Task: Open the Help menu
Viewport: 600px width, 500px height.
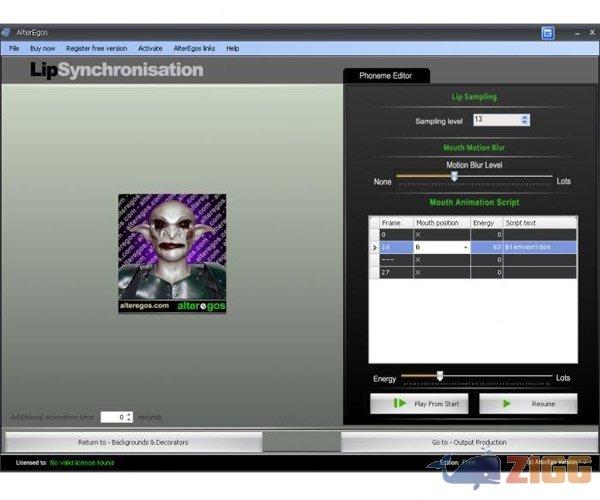Action: coord(232,48)
